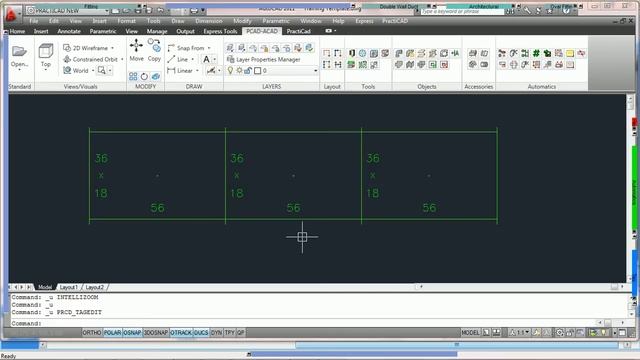Viewport: 640px width, 360px height.
Task: Open the Dimension menu in menu bar
Action: click(209, 21)
